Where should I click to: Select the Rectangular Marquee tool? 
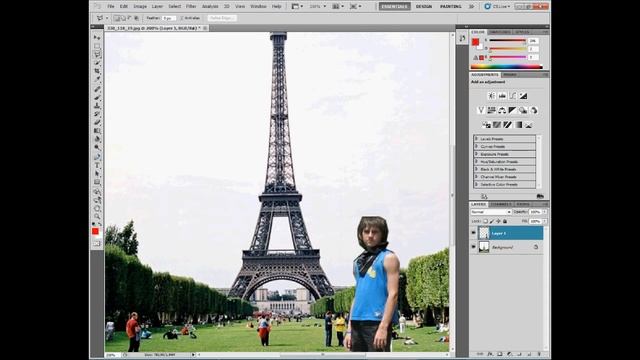[x=97, y=46]
